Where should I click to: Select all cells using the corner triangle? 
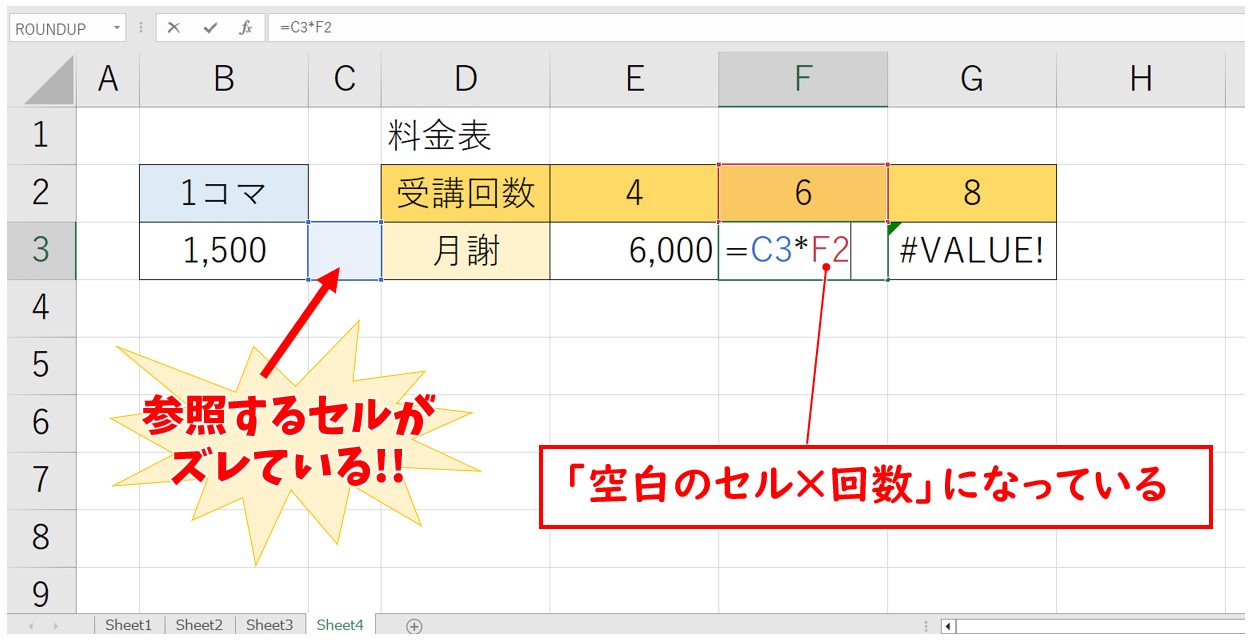[x=49, y=80]
